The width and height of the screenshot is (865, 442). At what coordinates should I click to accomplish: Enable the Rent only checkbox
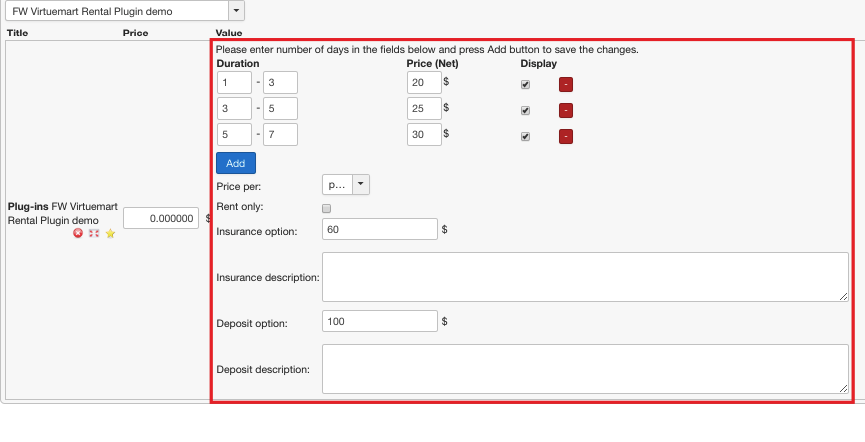[x=326, y=208]
